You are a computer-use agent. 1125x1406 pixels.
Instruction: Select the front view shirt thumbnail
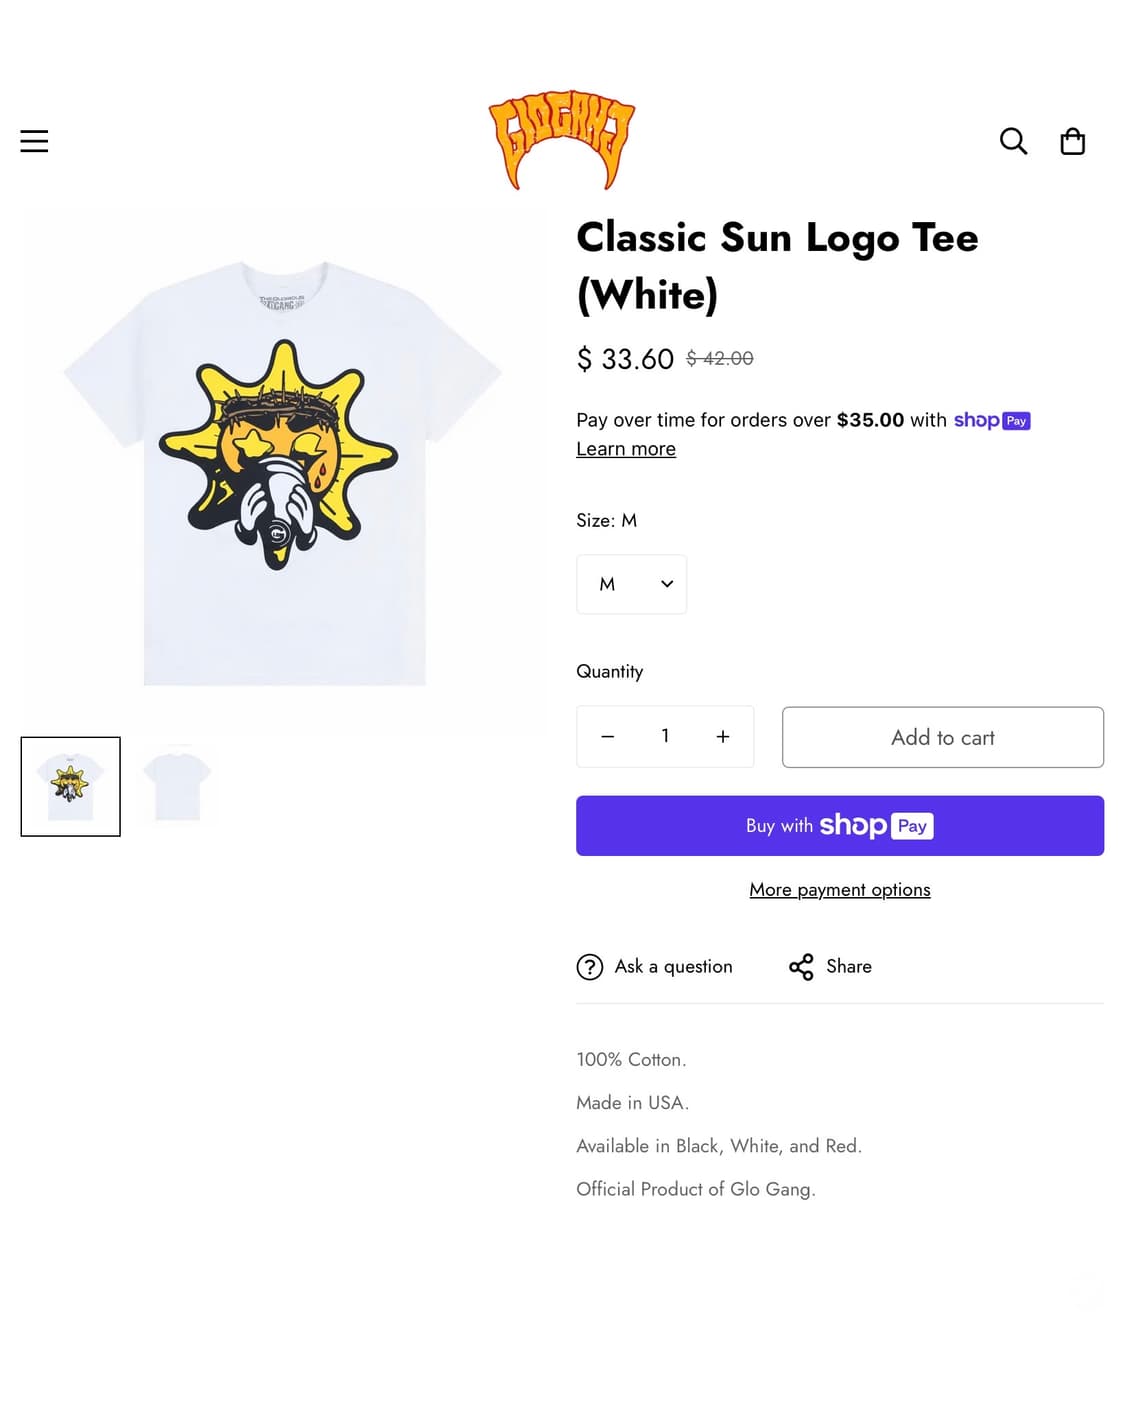click(71, 787)
